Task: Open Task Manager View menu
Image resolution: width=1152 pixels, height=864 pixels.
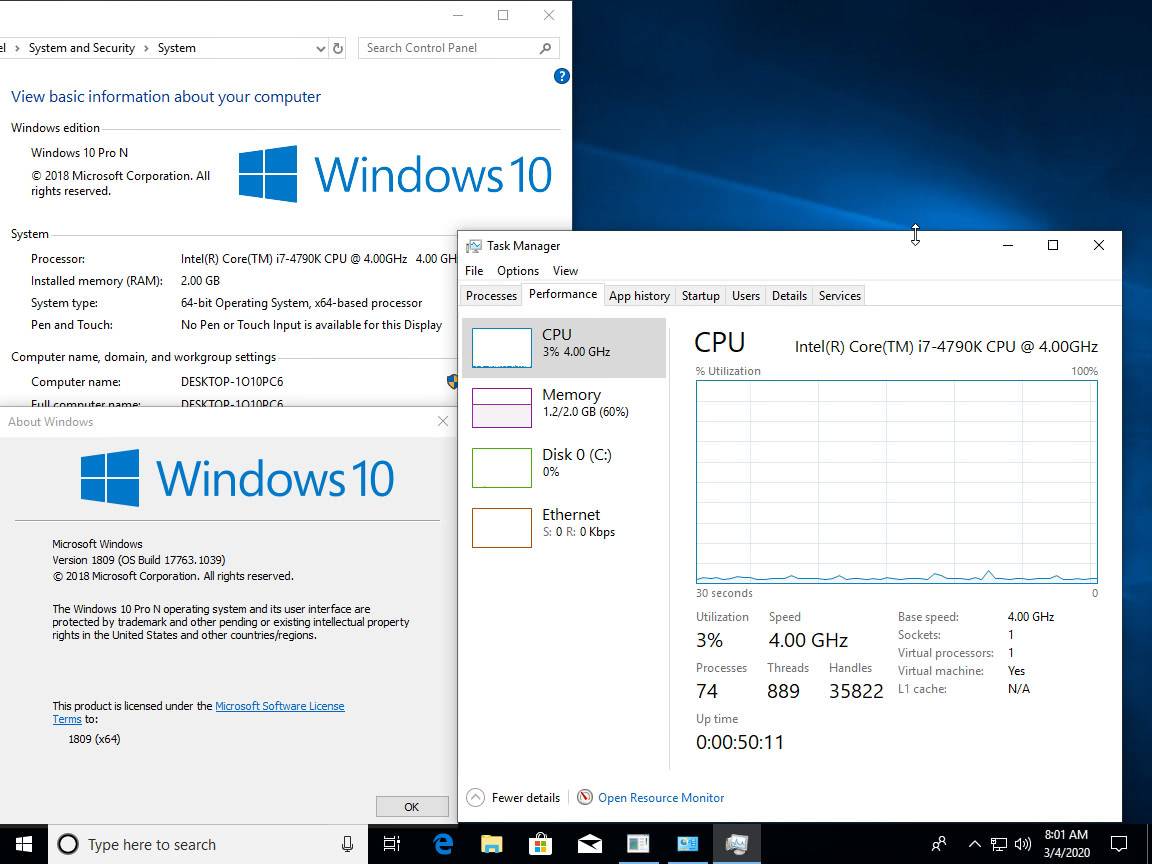Action: pyautogui.click(x=565, y=270)
